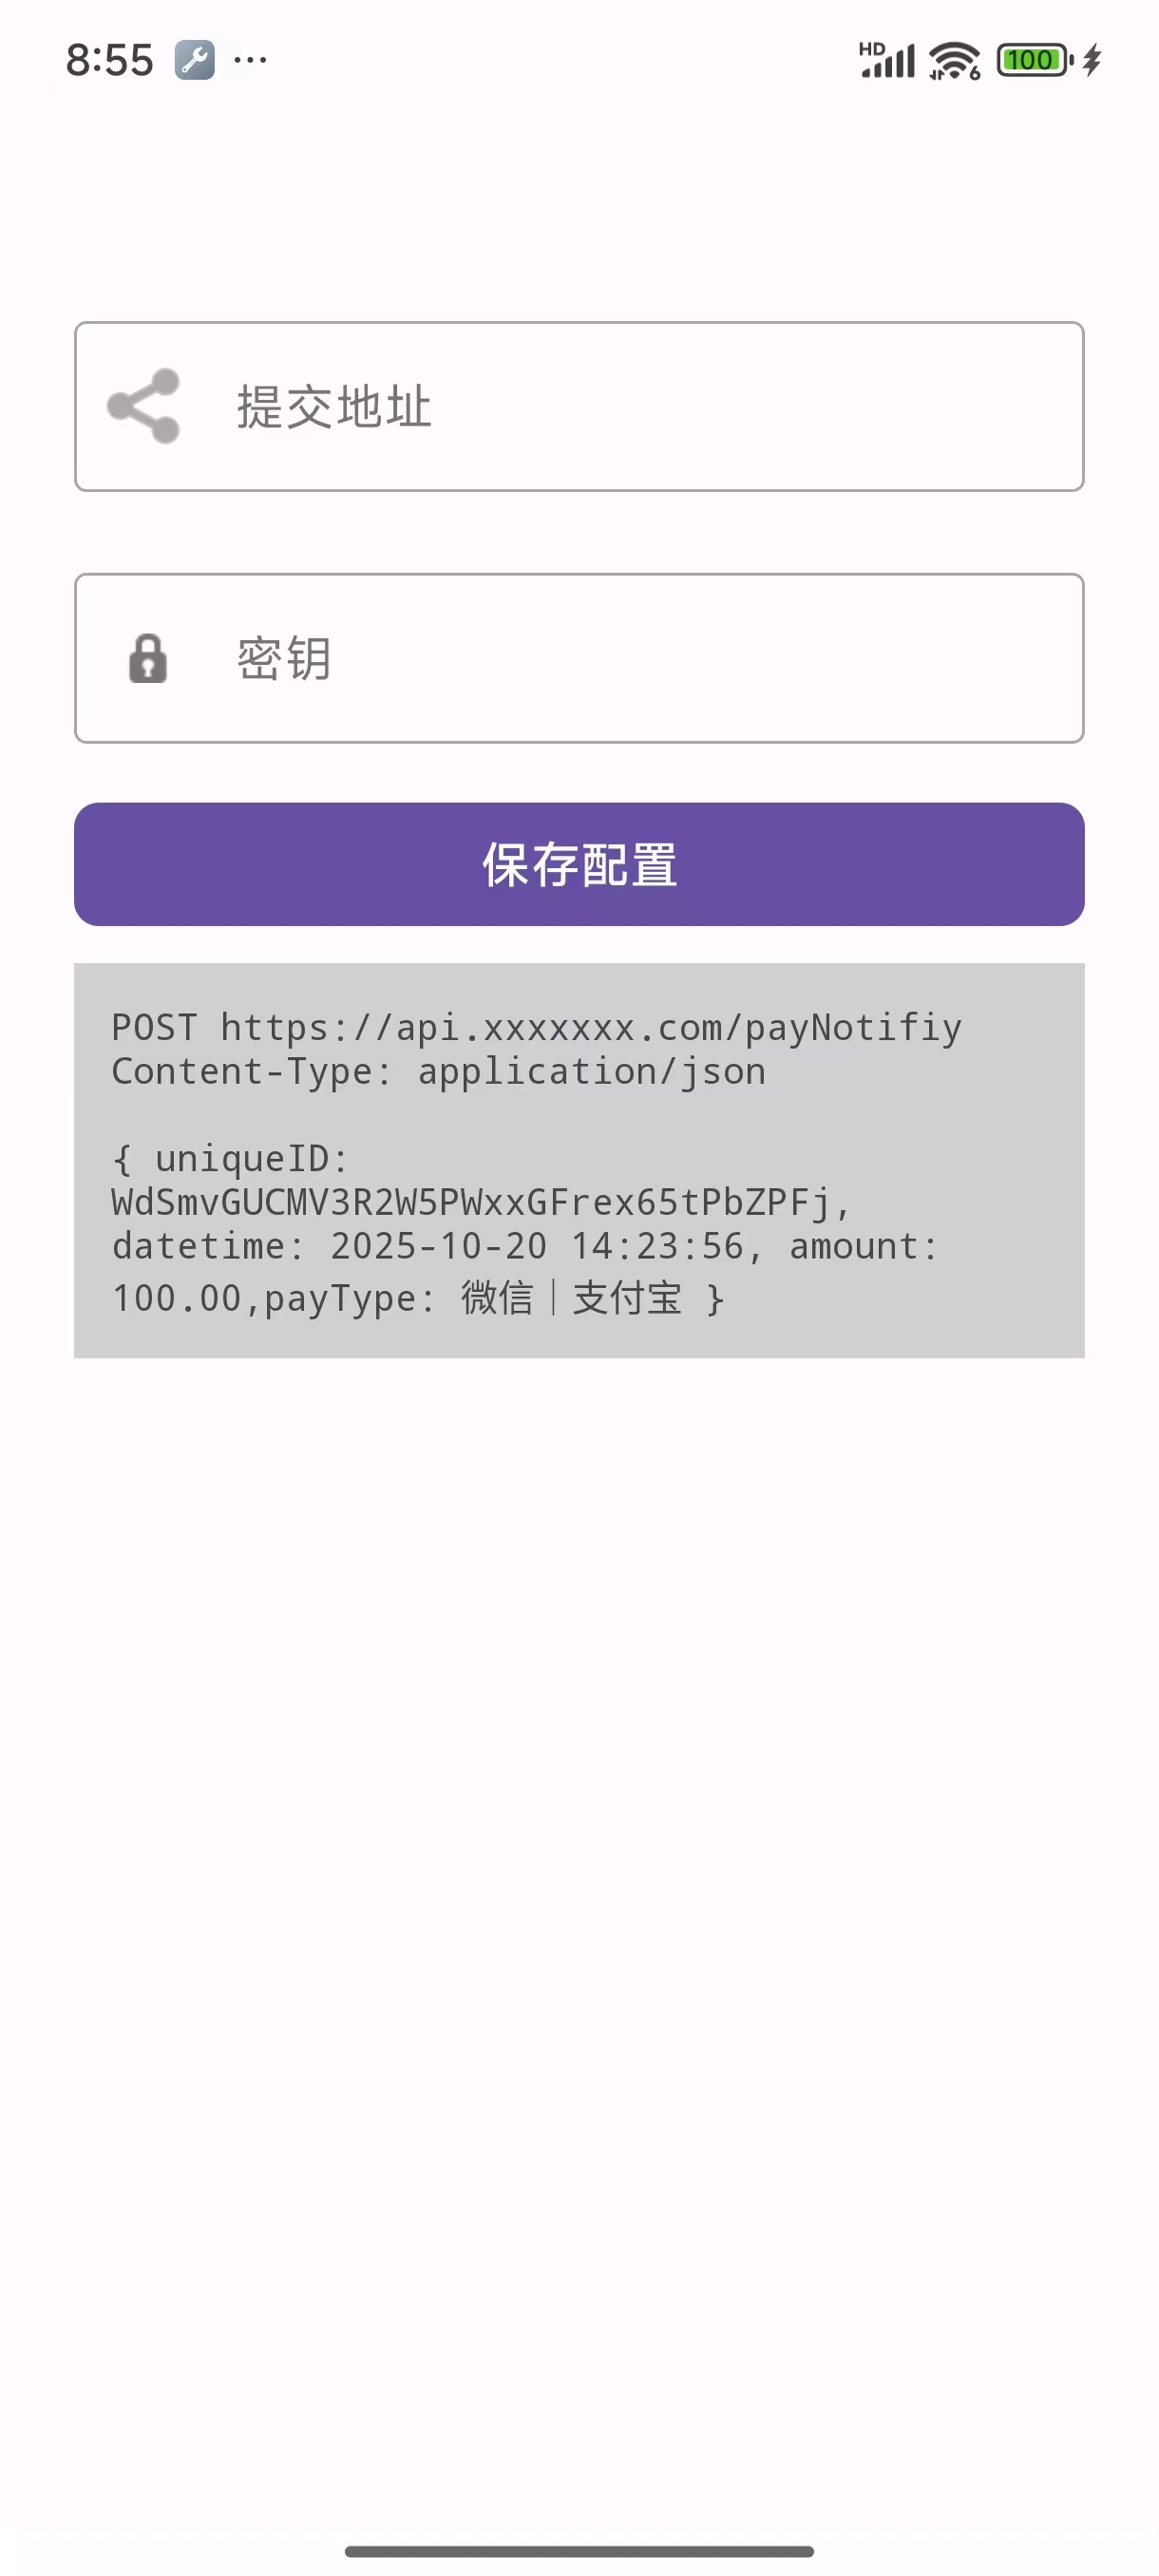Tap the 8:55 clock in the status bar
Viewport: 1159px width, 2576px height.
tap(110, 60)
